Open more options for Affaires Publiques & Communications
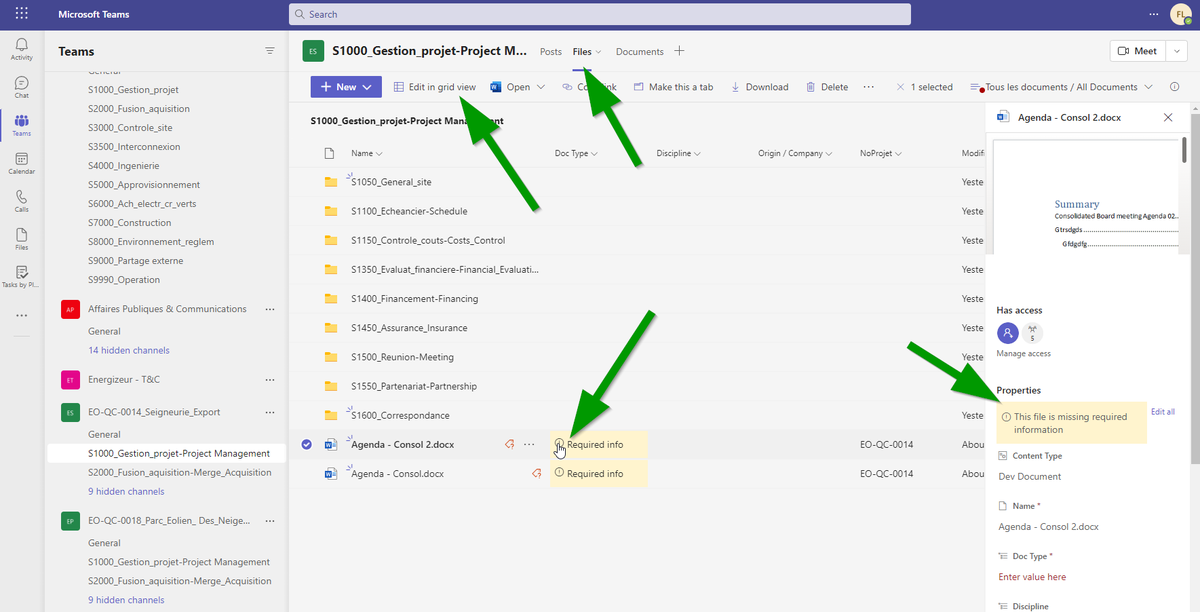 [x=269, y=309]
